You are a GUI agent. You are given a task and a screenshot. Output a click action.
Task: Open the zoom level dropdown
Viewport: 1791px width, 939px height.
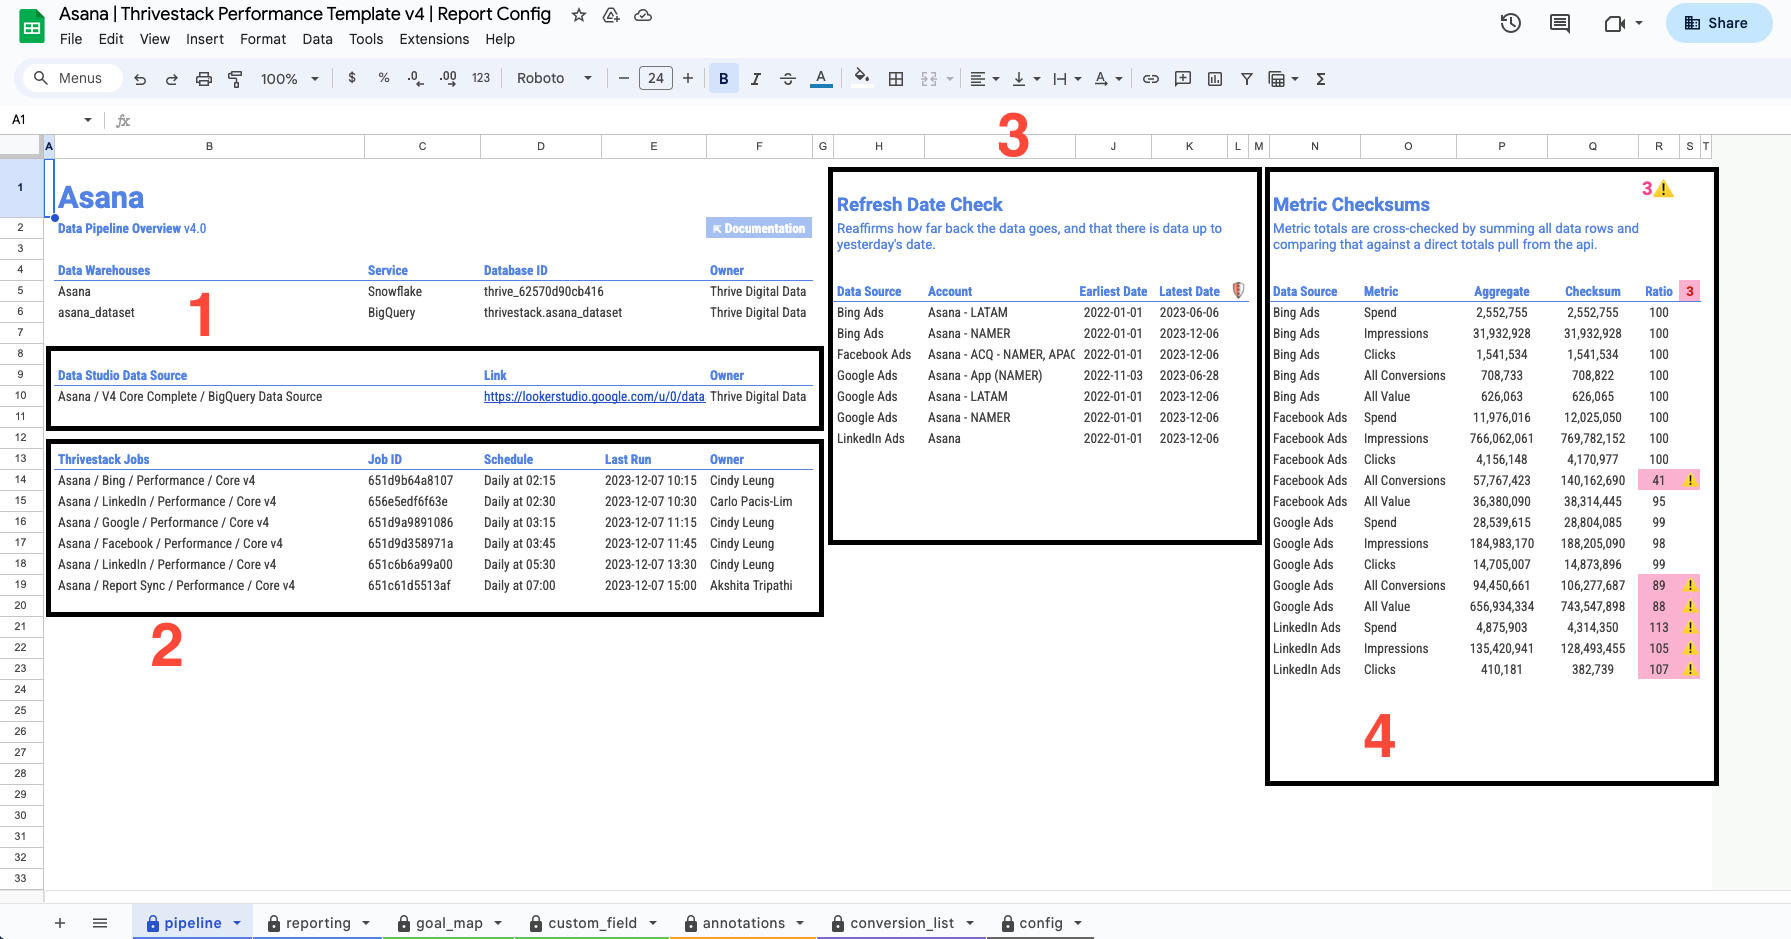289,79
